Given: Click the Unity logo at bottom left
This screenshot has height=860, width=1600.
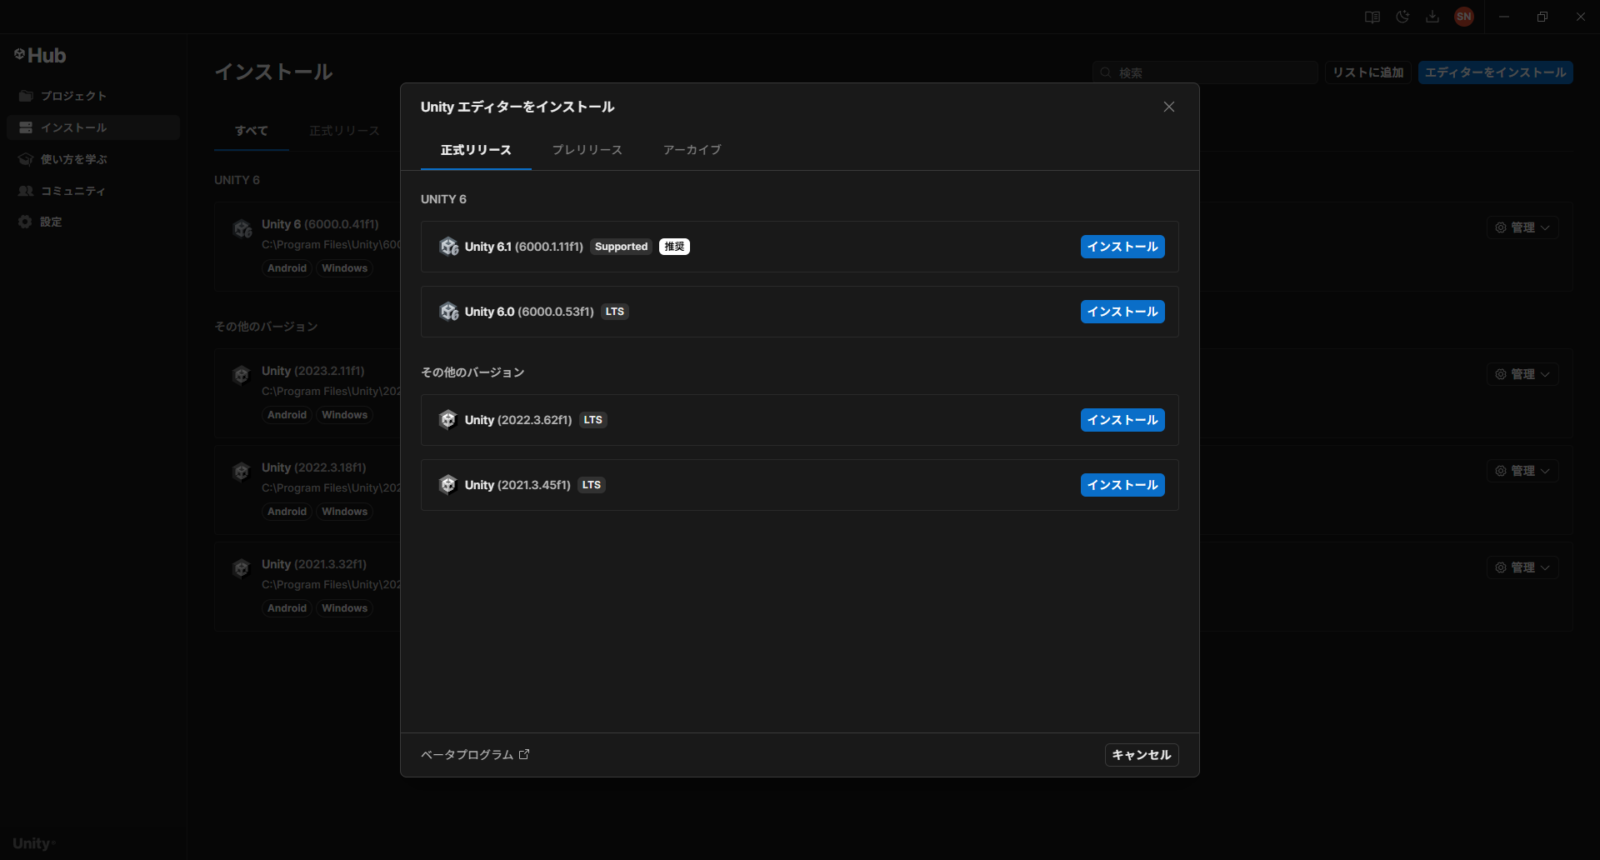Looking at the screenshot, I should tap(33, 843).
